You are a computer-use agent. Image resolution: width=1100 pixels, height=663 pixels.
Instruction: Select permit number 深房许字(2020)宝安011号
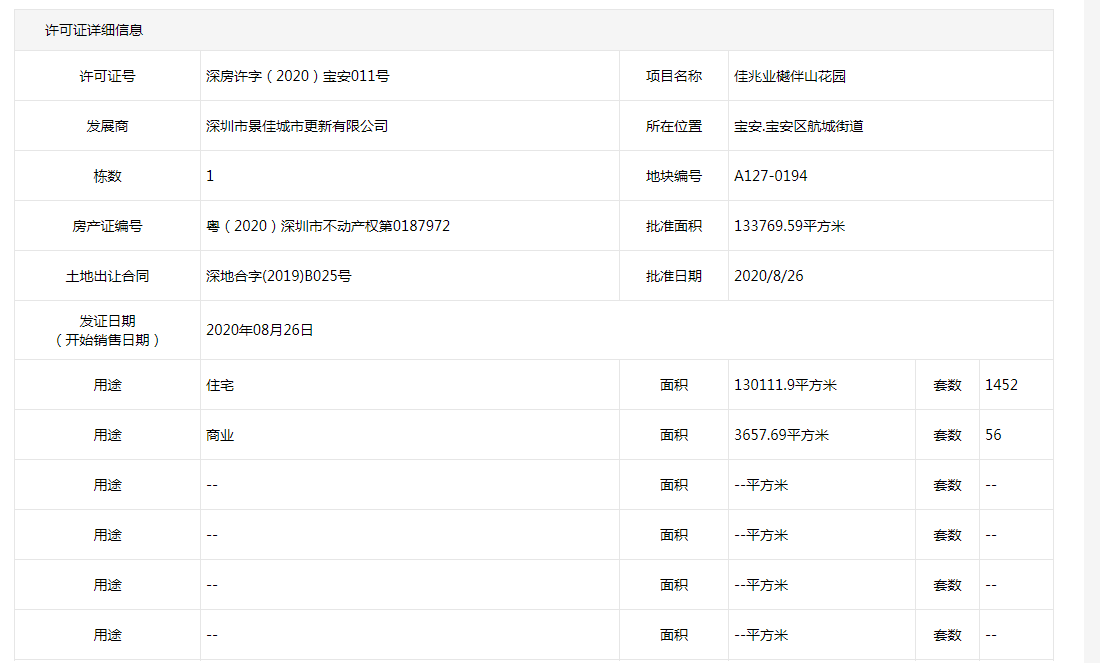(x=297, y=76)
